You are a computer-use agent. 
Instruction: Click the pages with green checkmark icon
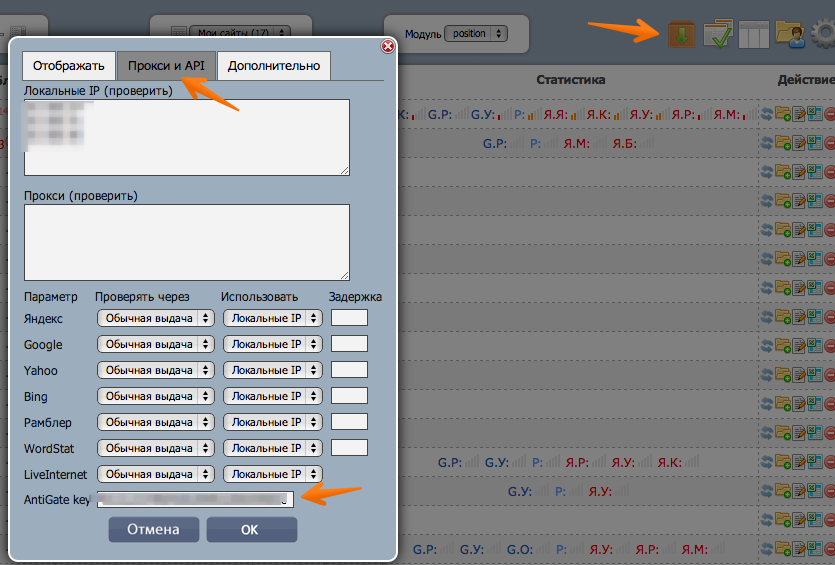(718, 34)
